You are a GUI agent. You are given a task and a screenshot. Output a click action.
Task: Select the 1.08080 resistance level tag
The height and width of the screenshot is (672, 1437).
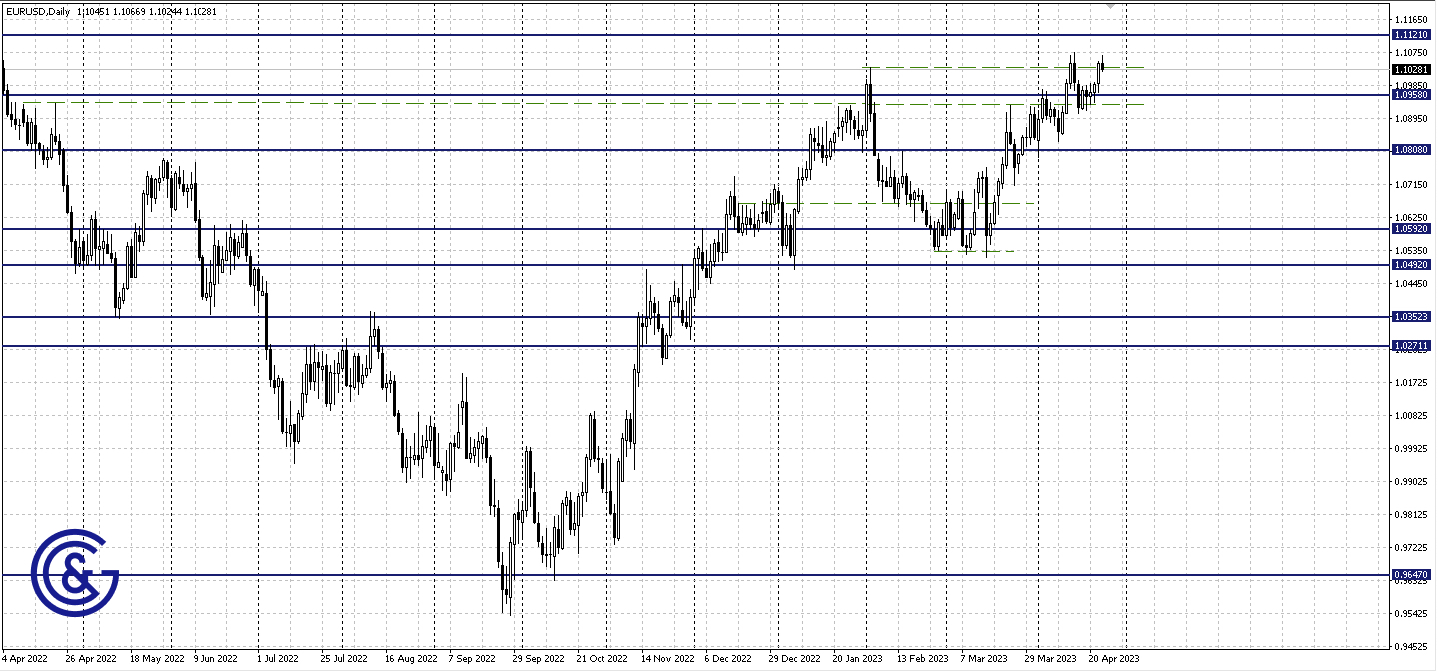pyautogui.click(x=1413, y=150)
